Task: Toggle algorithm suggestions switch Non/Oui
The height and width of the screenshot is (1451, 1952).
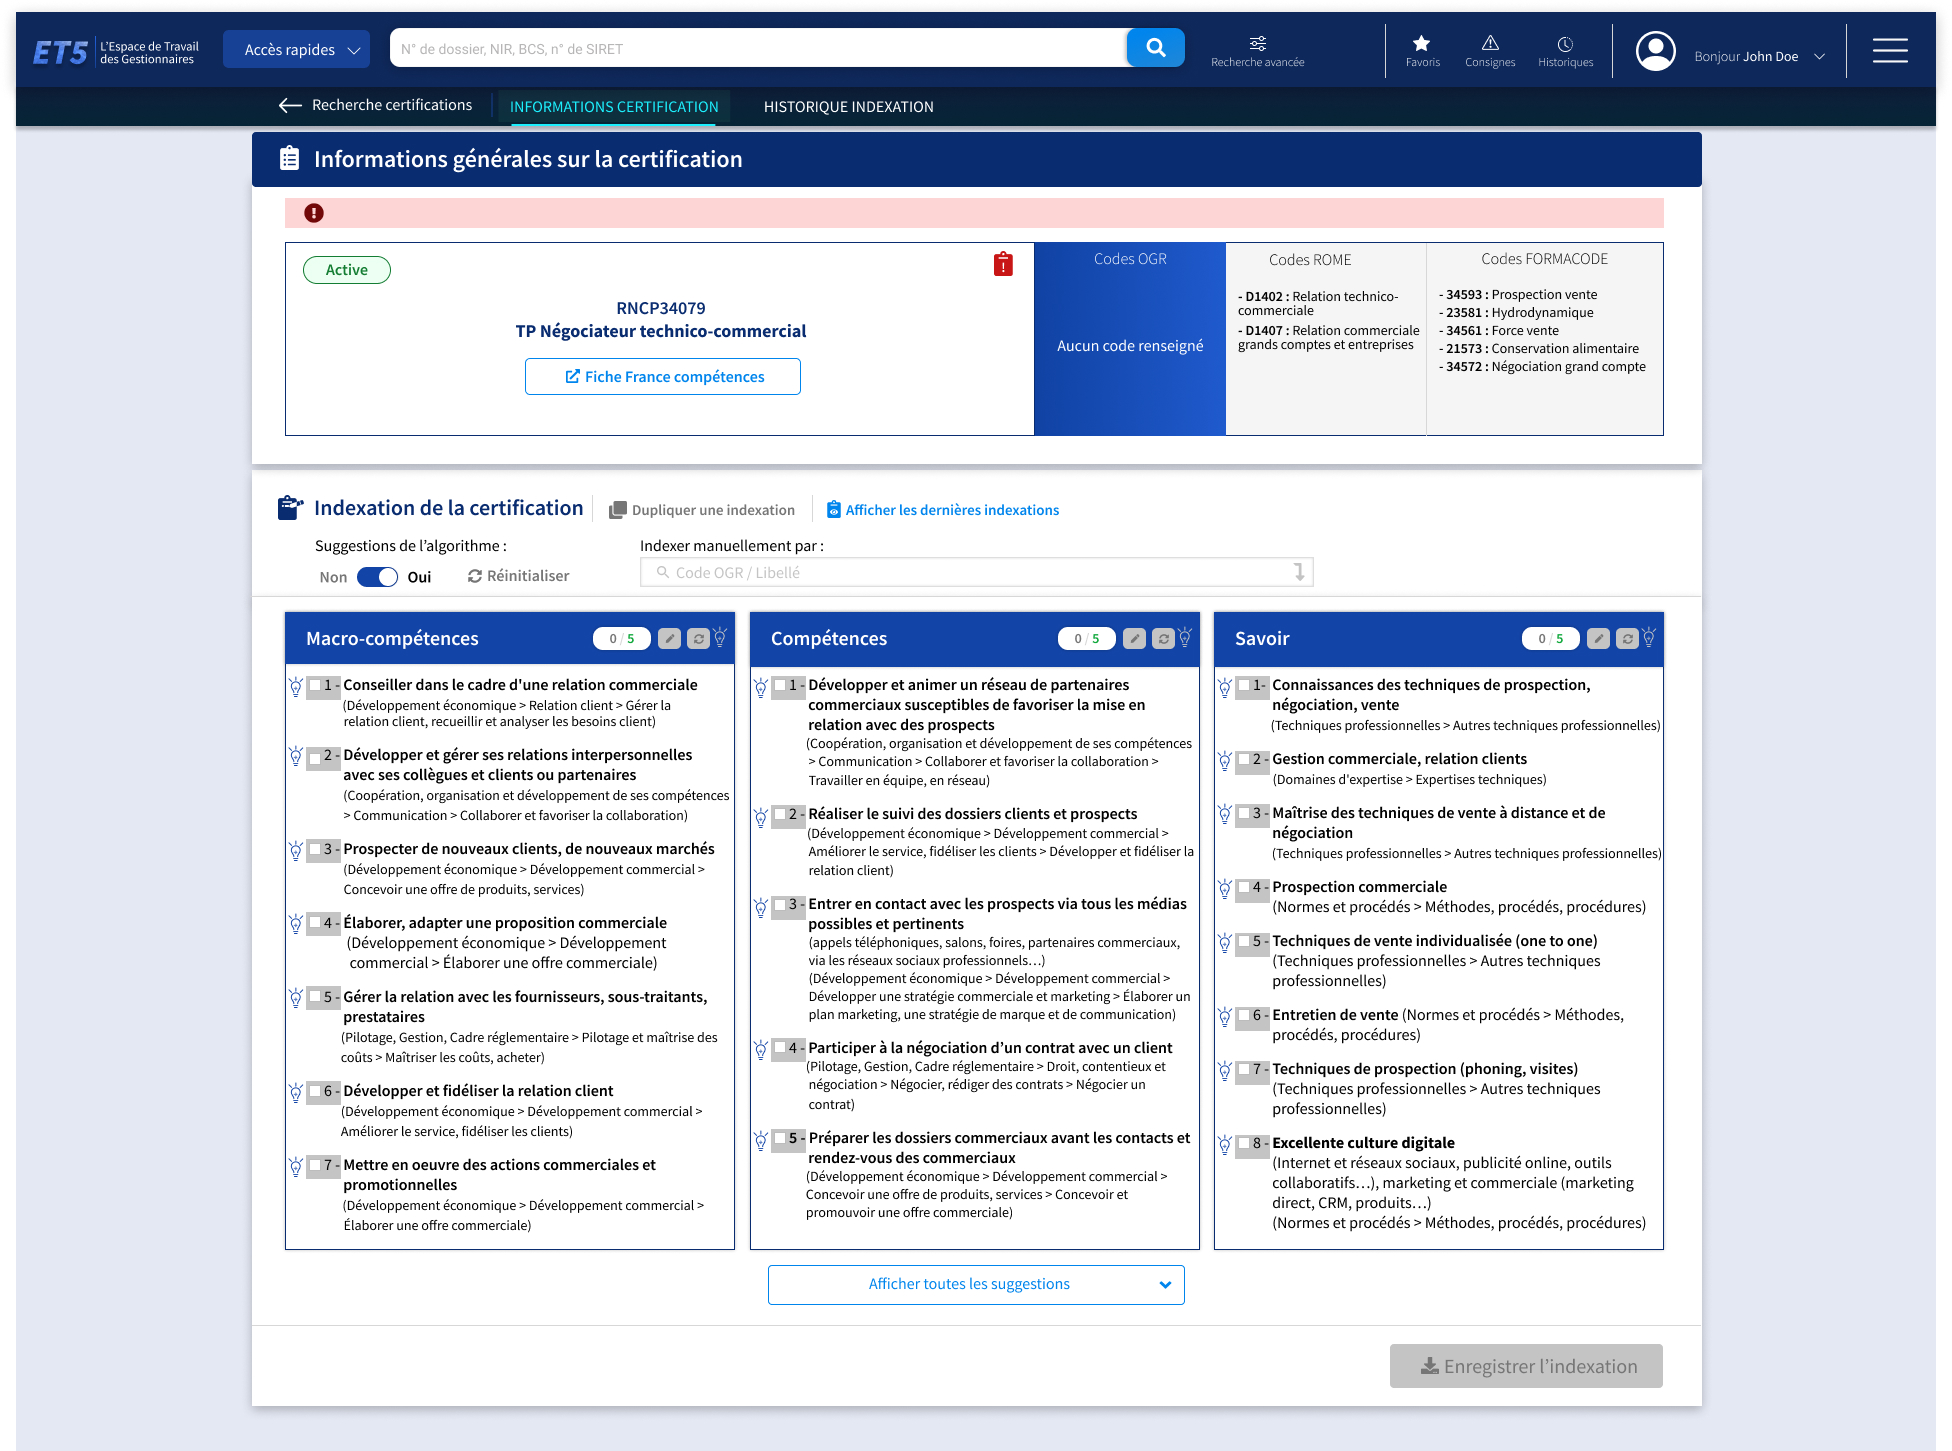Action: tap(377, 577)
